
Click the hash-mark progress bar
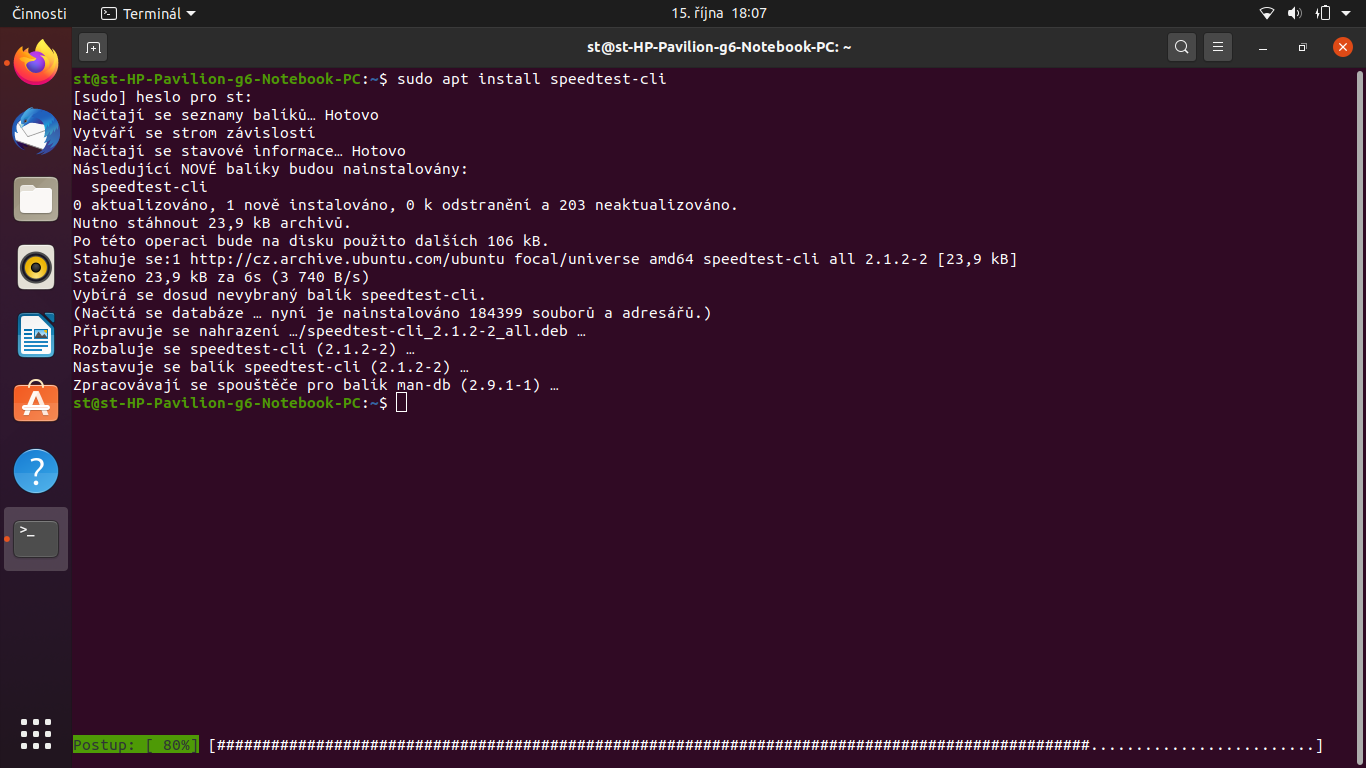766,746
